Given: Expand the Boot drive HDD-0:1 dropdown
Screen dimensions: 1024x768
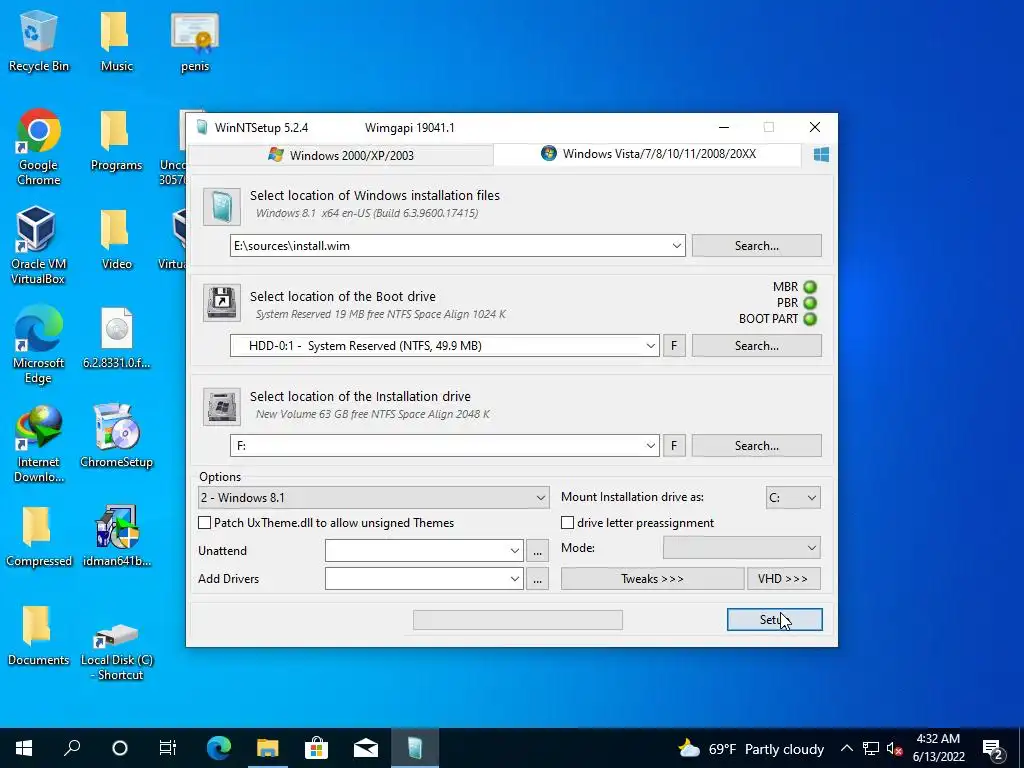Looking at the screenshot, I should (x=650, y=345).
